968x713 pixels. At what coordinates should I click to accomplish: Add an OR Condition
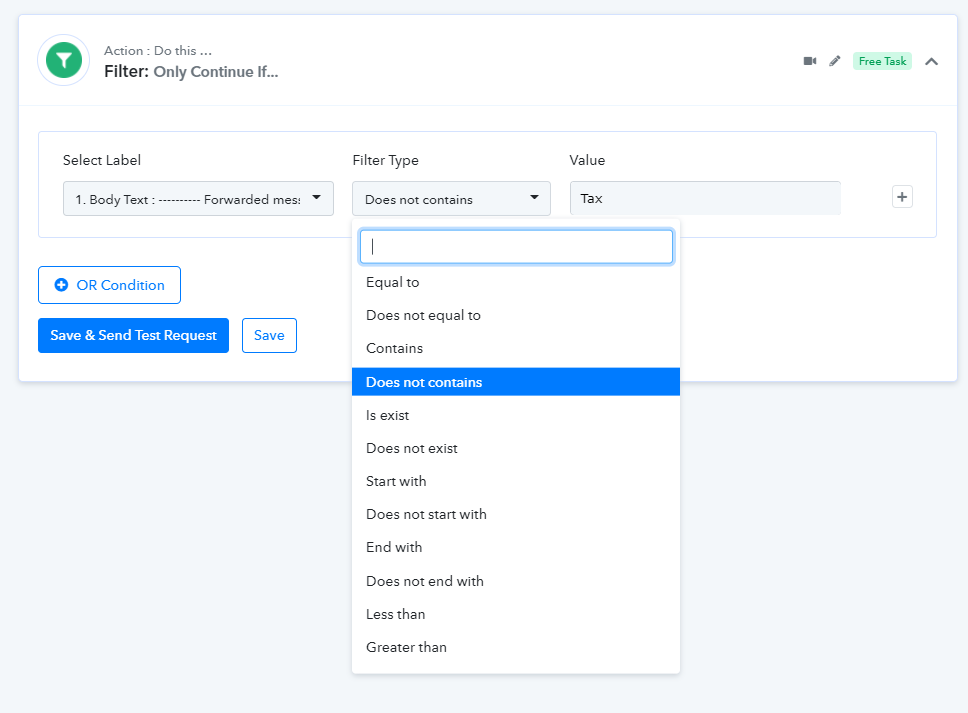[x=109, y=285]
